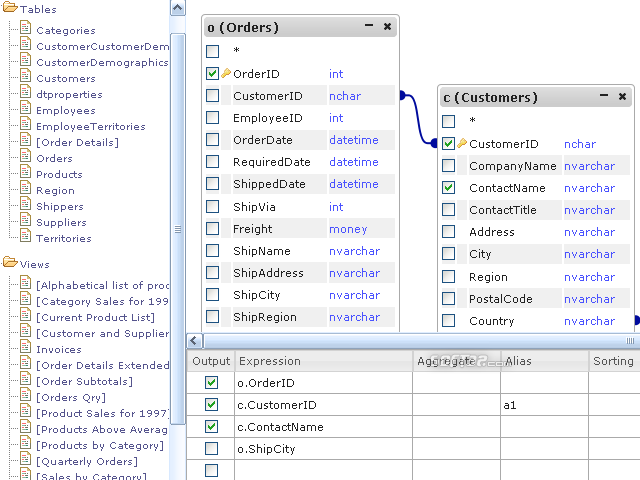Viewport: 640px width, 480px height.
Task: Click the table icon beside dtproperties
Action: 25,92
